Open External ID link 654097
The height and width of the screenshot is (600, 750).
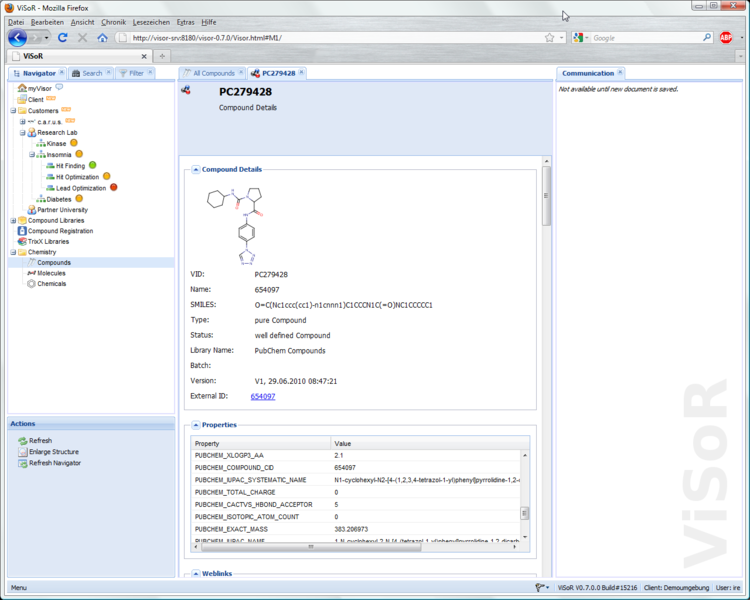coord(263,396)
